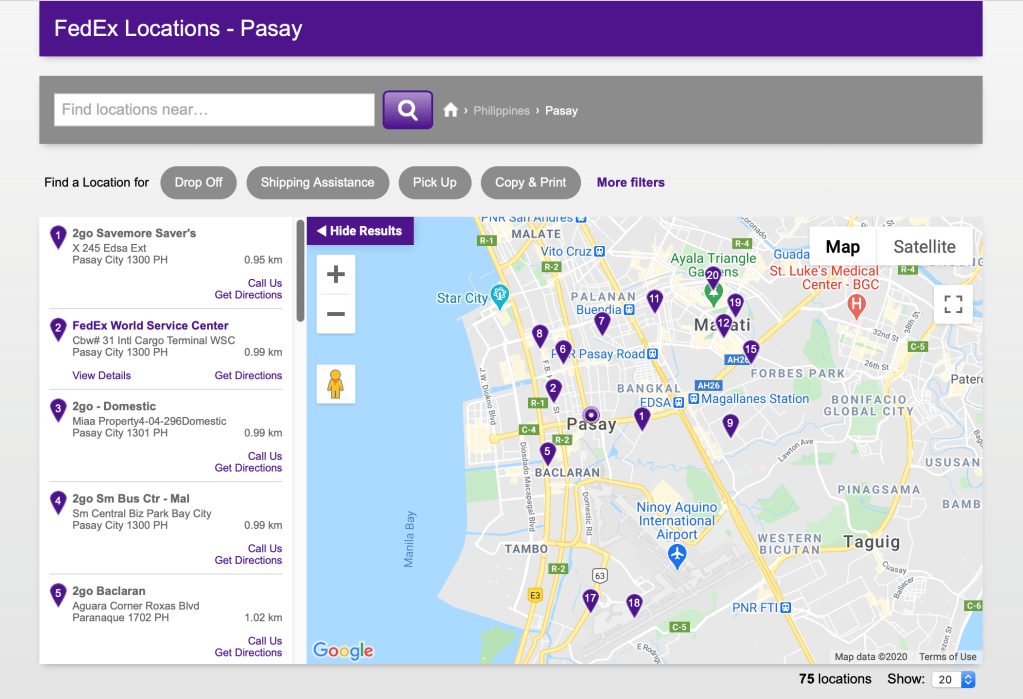1023x699 pixels.
Task: Click Get Directions for 2go Baclaran
Action: click(x=248, y=653)
